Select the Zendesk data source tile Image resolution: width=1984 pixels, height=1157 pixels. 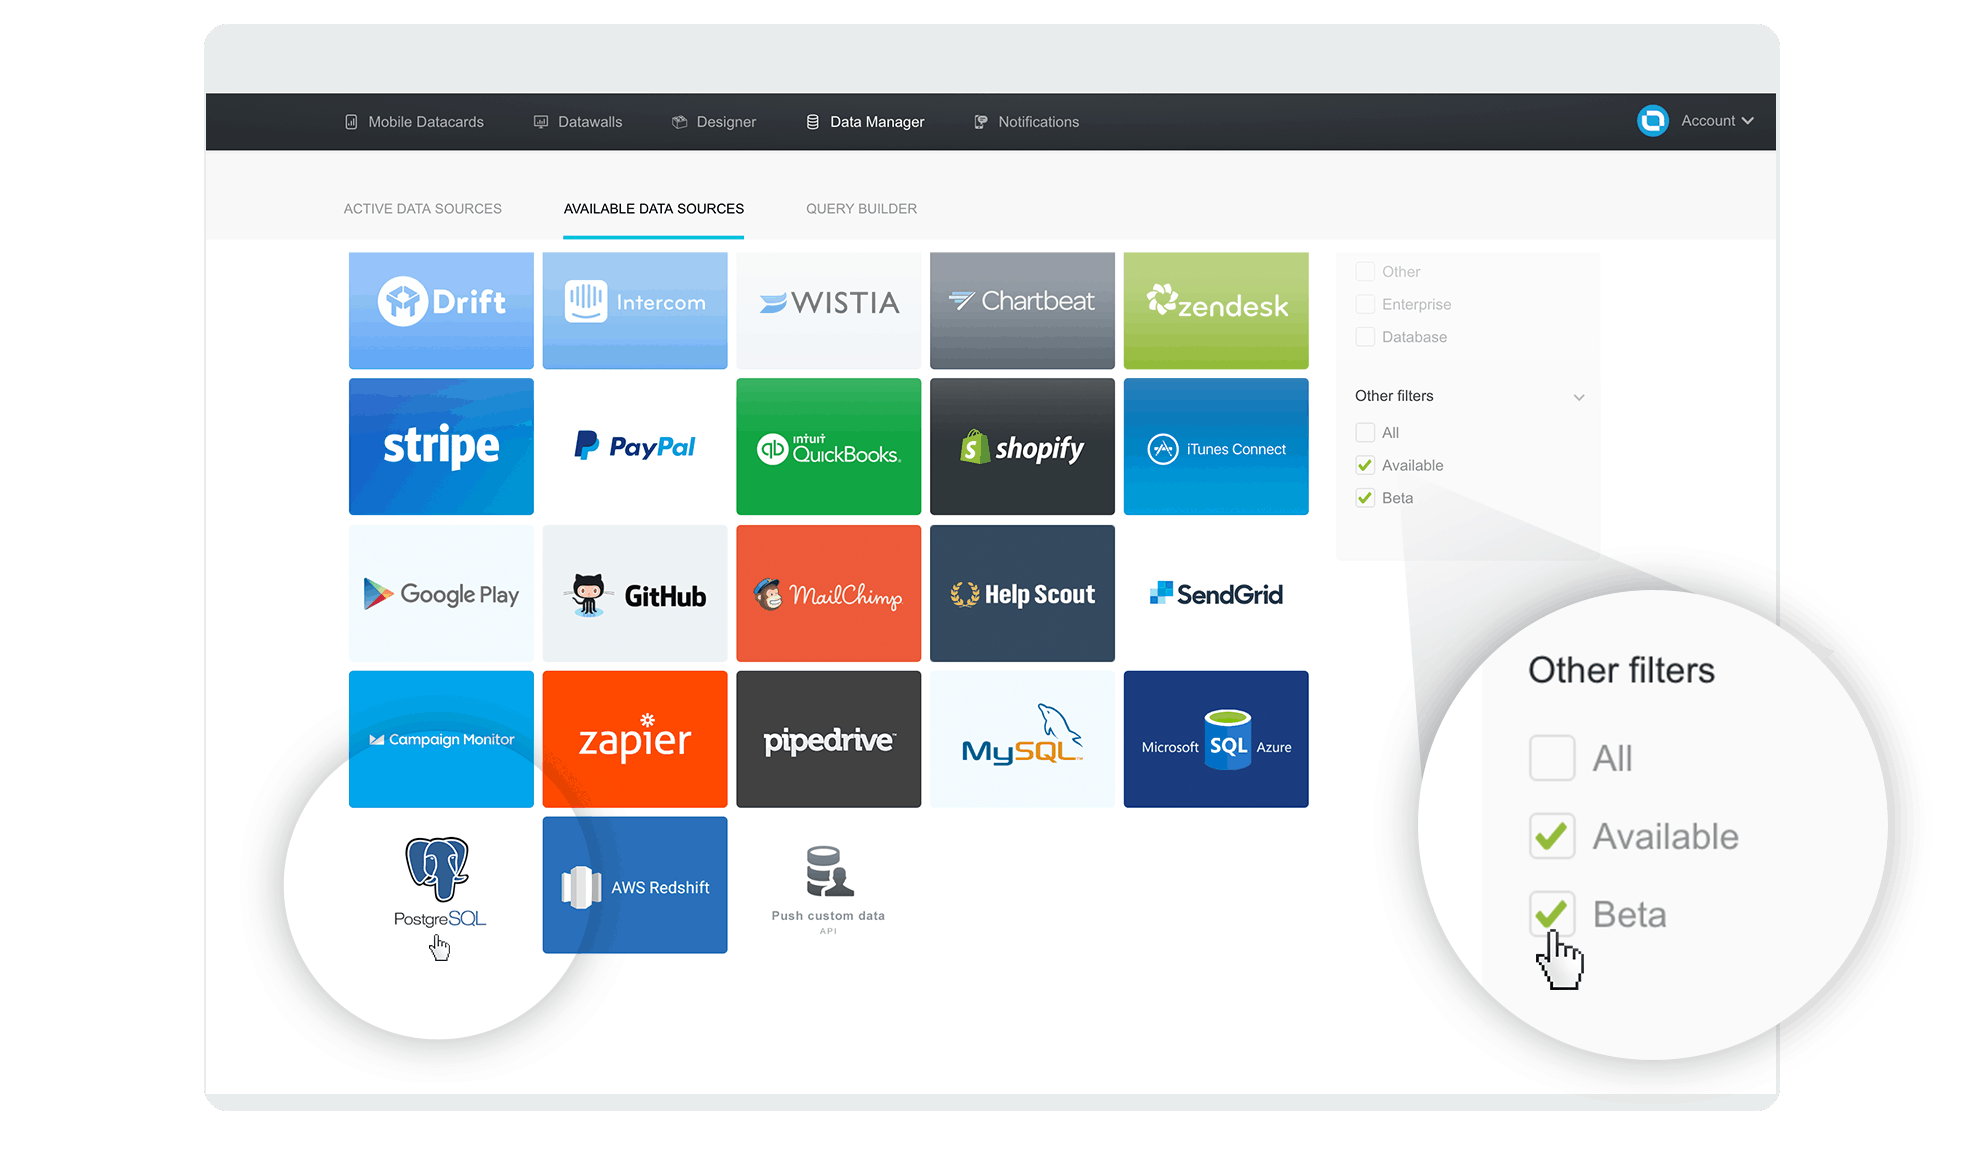click(1216, 310)
